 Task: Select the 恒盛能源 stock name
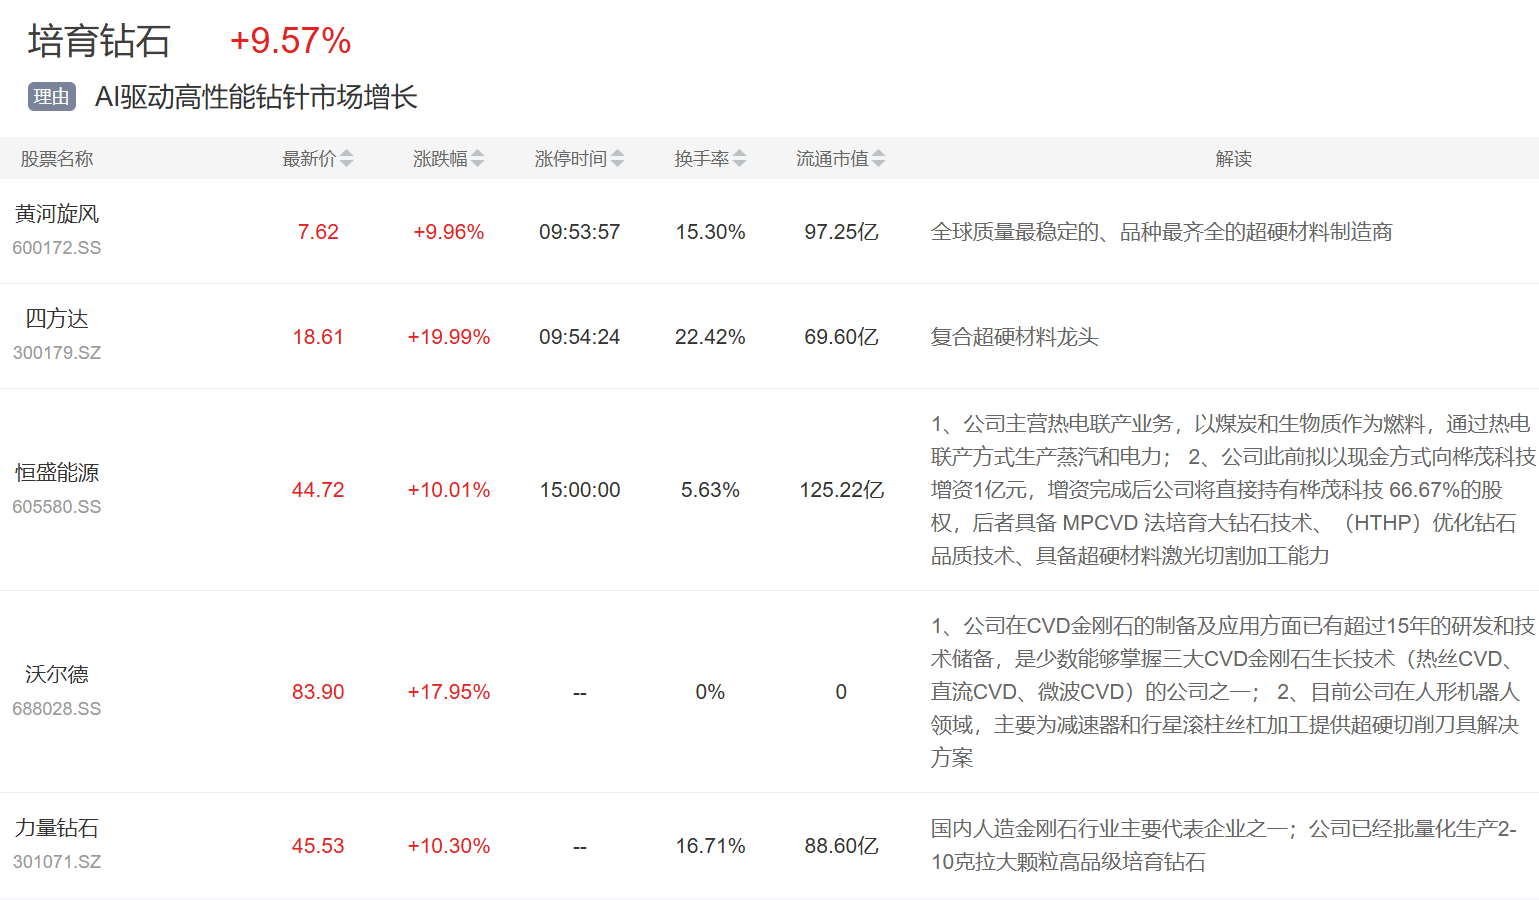tap(57, 473)
